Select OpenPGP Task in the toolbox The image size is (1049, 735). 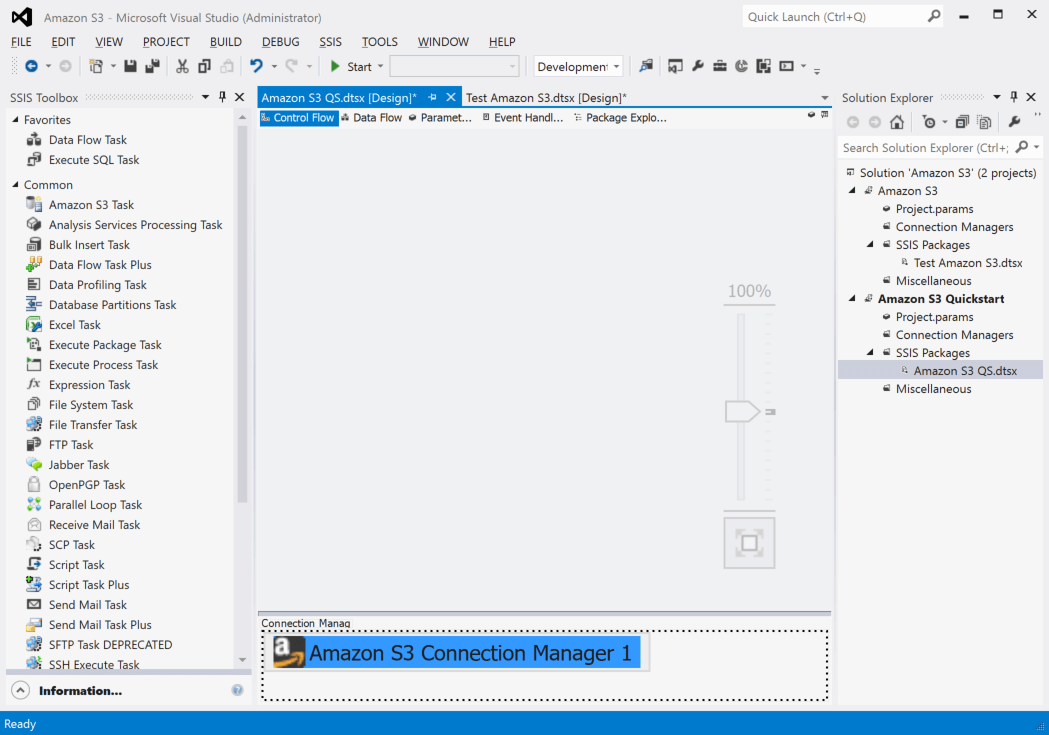click(x=87, y=485)
